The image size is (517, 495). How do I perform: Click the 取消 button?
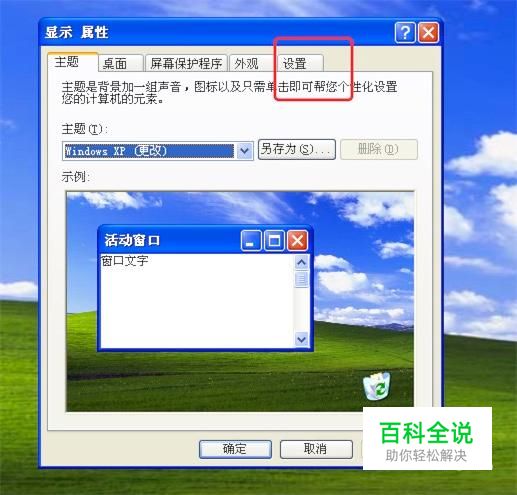pyautogui.click(x=316, y=449)
